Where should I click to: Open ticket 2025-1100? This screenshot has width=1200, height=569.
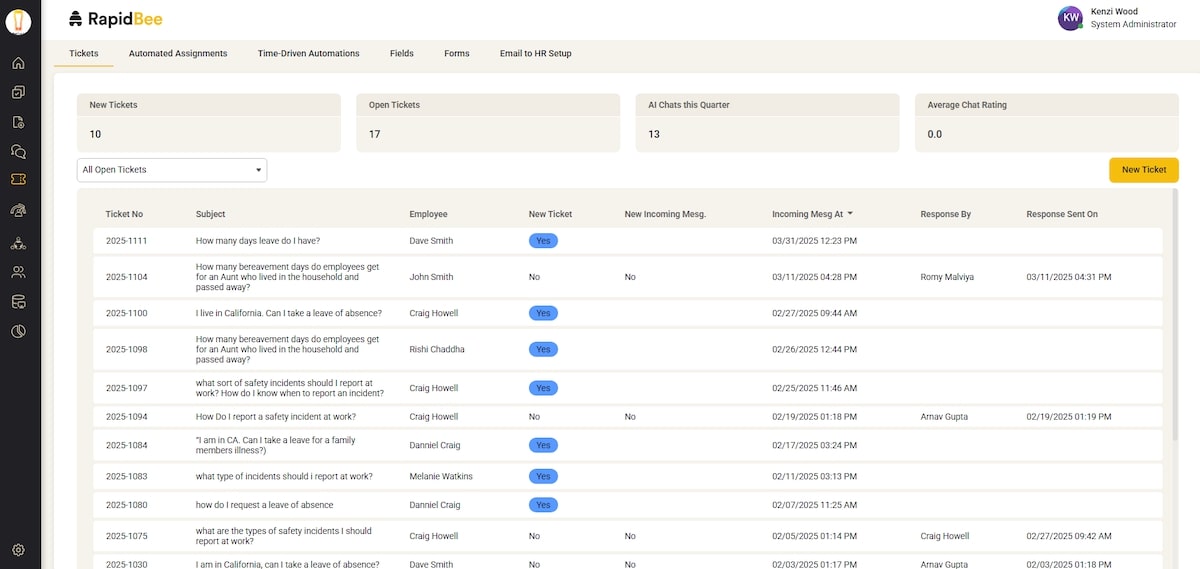coord(126,313)
